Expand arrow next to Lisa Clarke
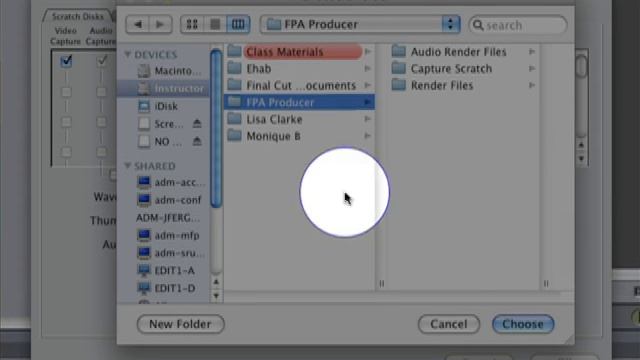The height and width of the screenshot is (360, 640). pos(368,119)
